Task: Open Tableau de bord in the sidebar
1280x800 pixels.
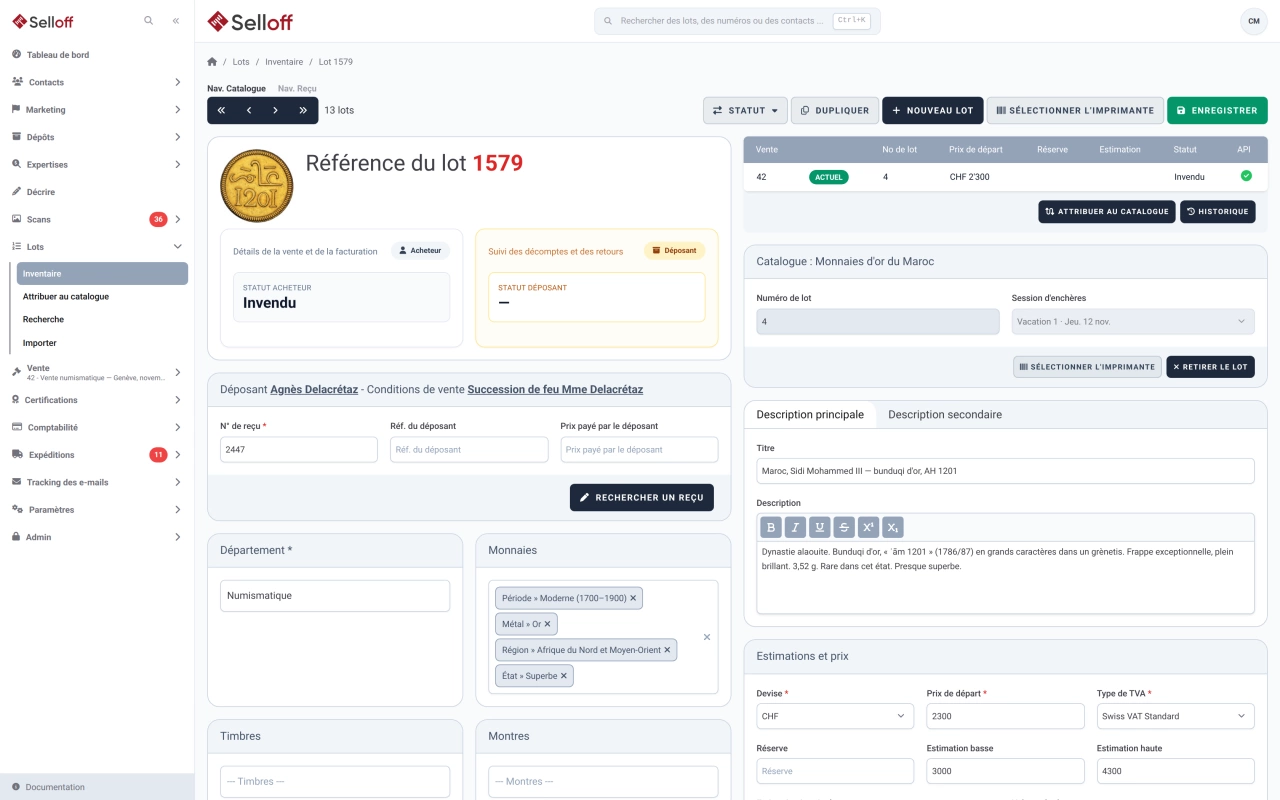Action: point(97,55)
